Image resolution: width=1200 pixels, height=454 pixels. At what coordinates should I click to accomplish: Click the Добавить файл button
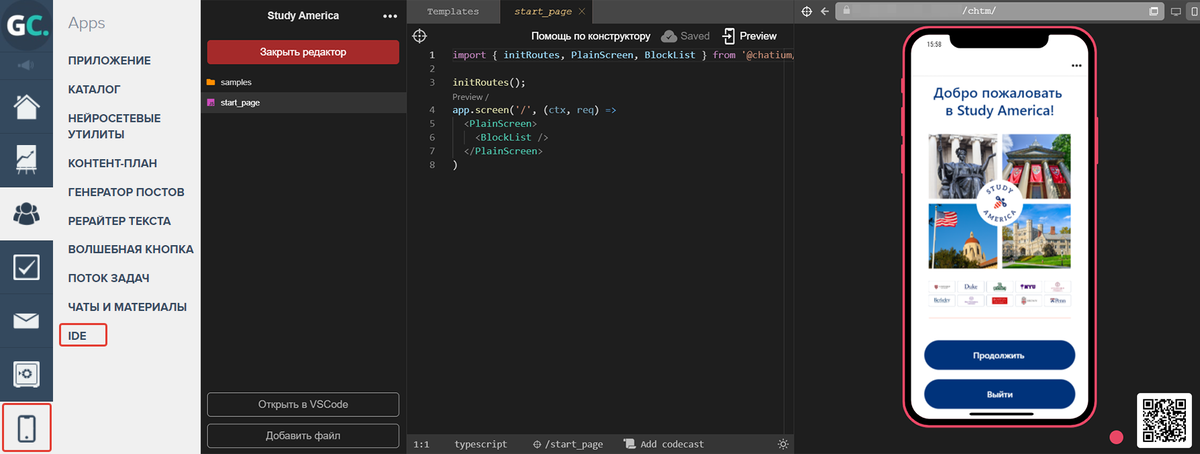(303, 436)
